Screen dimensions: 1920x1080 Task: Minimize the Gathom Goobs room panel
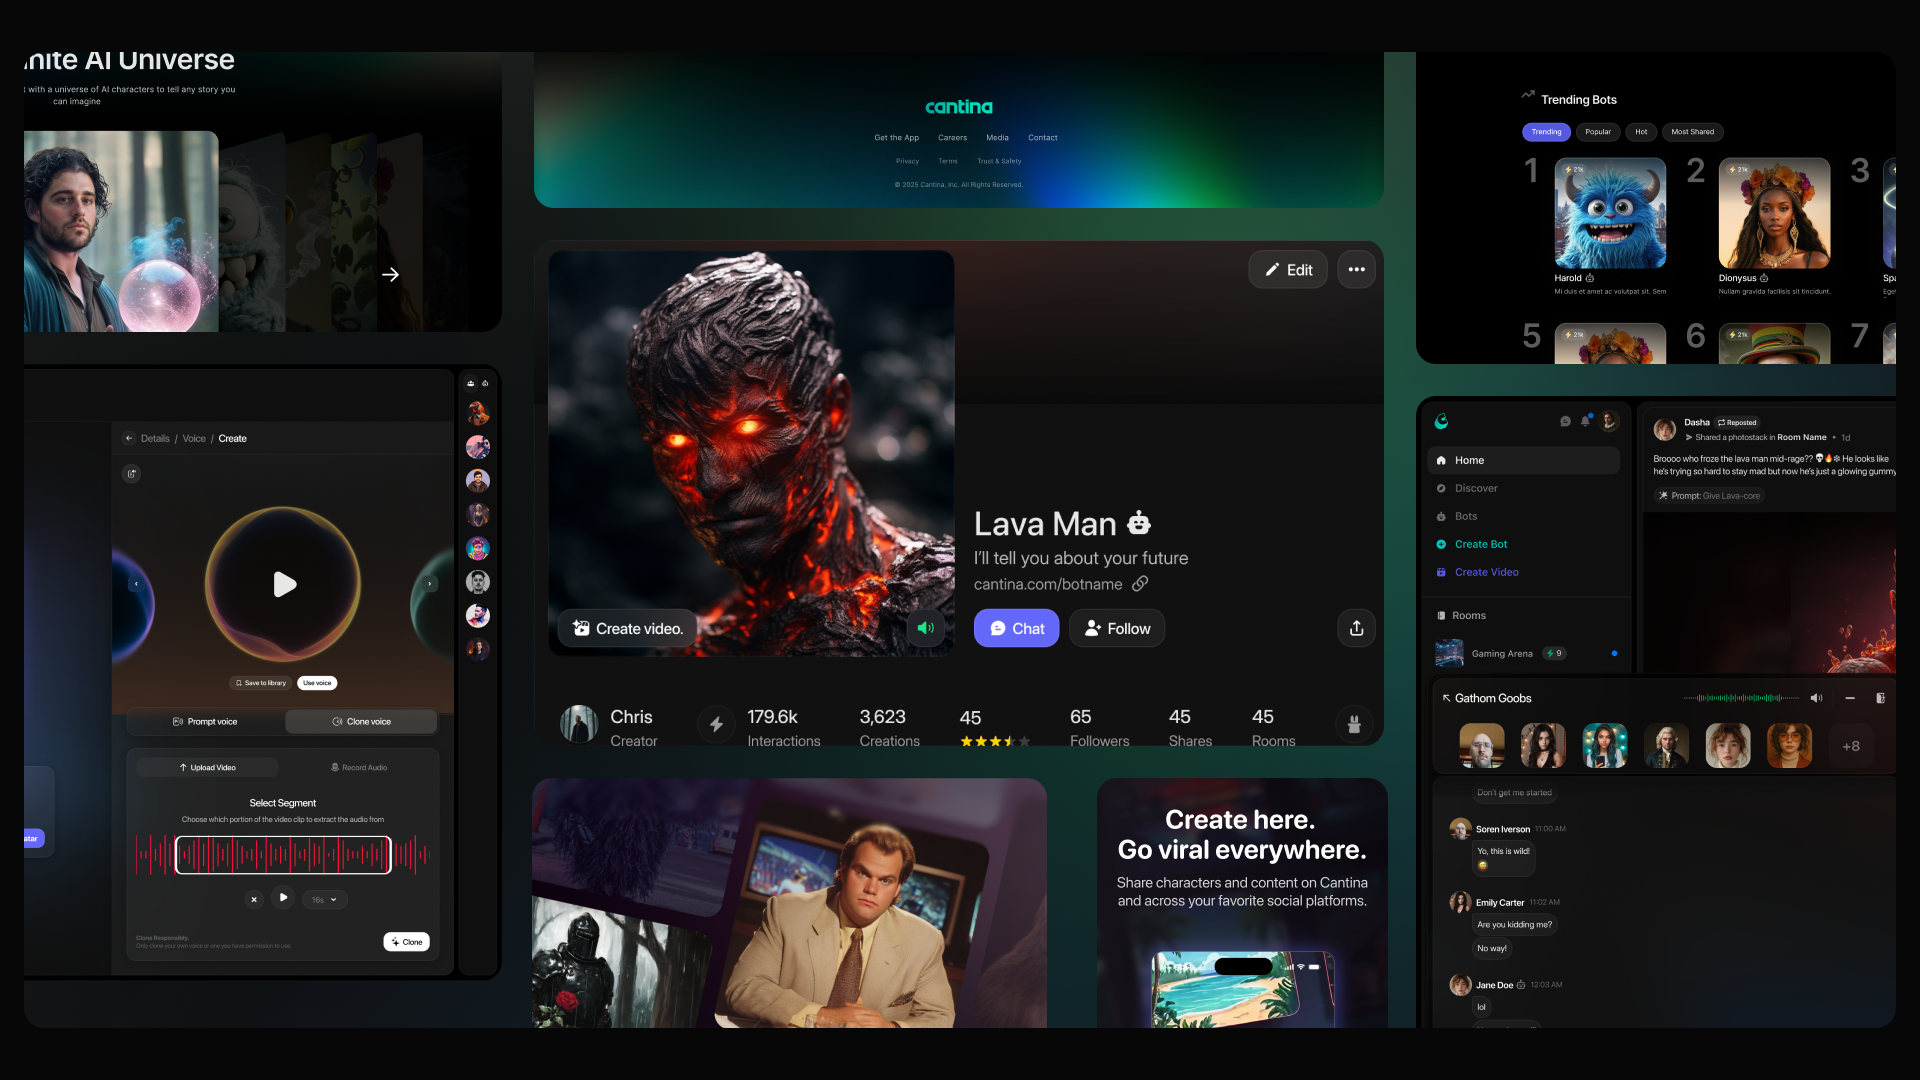[1850, 698]
